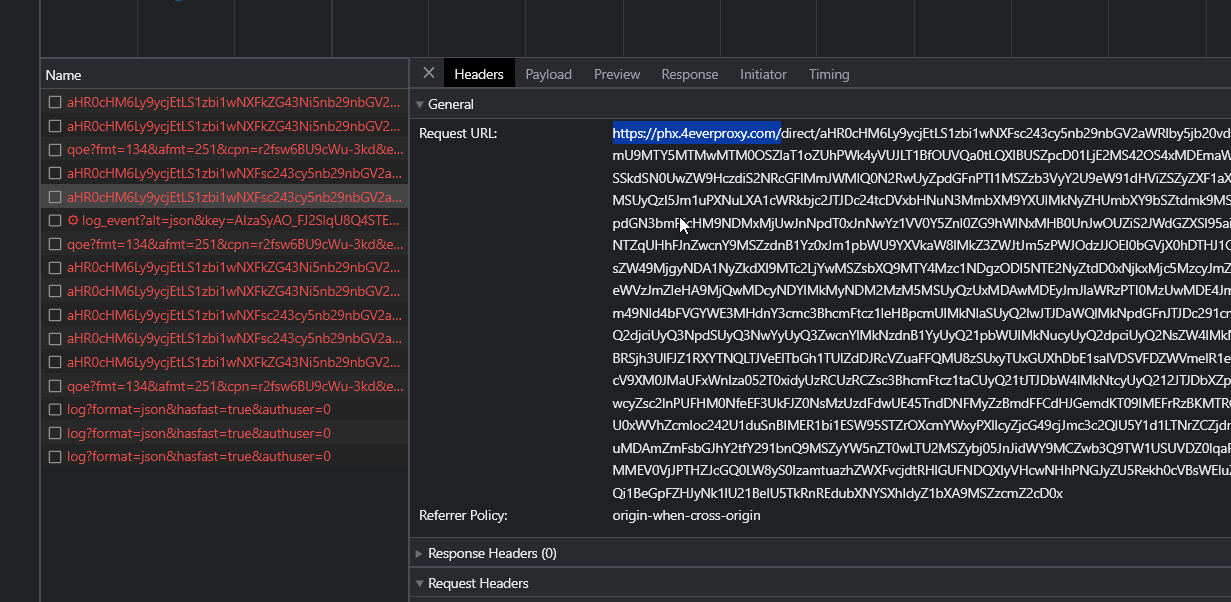Open the Initiator tab
The width and height of the screenshot is (1231, 602).
coord(763,73)
